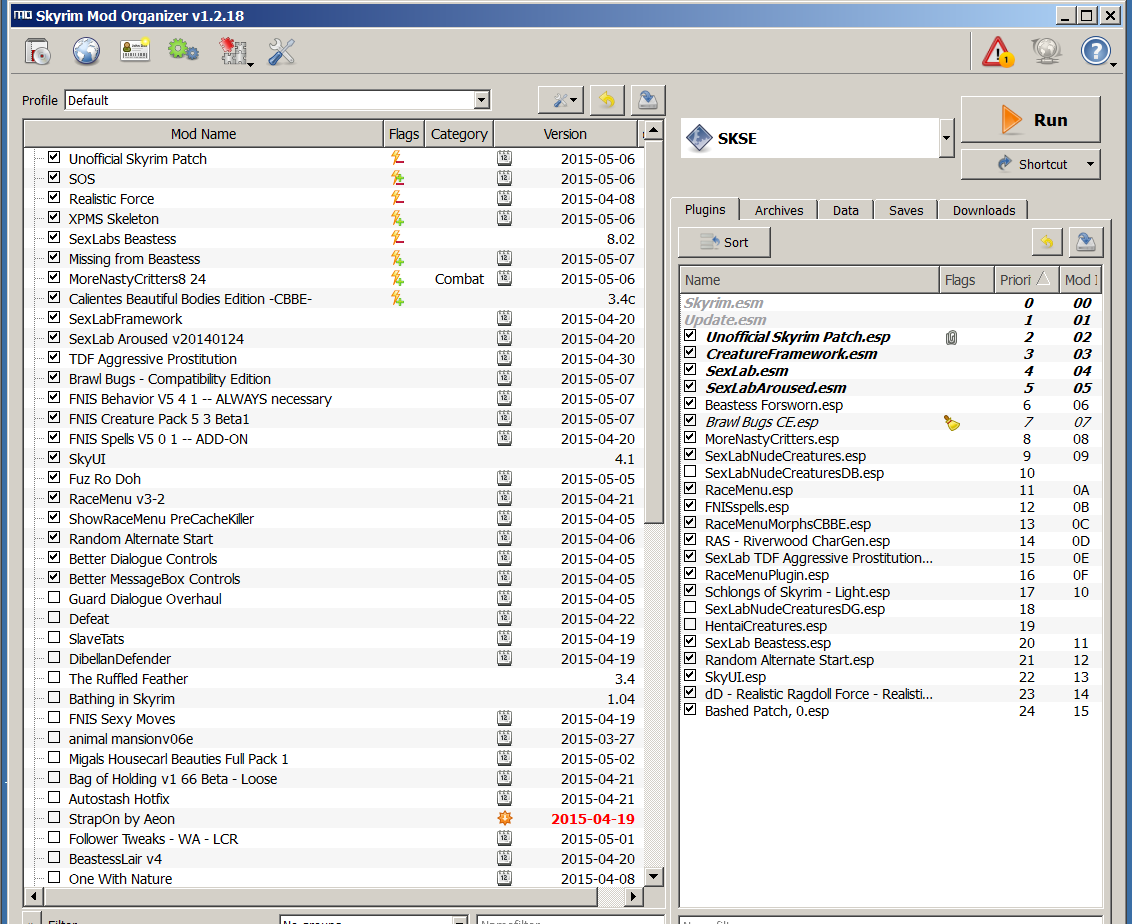Enable the HentaiCreatures.esp plugin checkbox

coord(690,625)
